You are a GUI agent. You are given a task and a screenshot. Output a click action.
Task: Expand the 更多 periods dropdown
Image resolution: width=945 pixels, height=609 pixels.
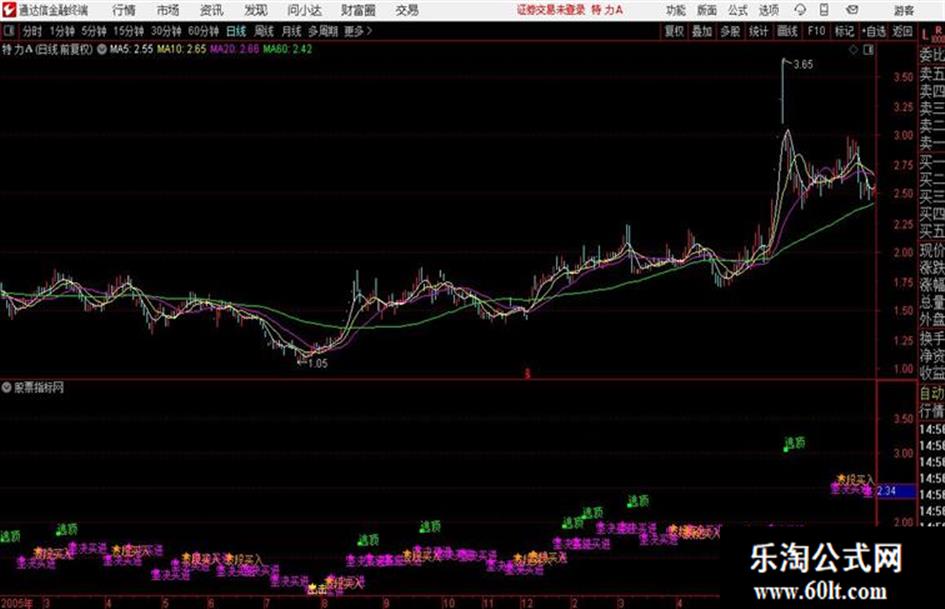[x=358, y=31]
